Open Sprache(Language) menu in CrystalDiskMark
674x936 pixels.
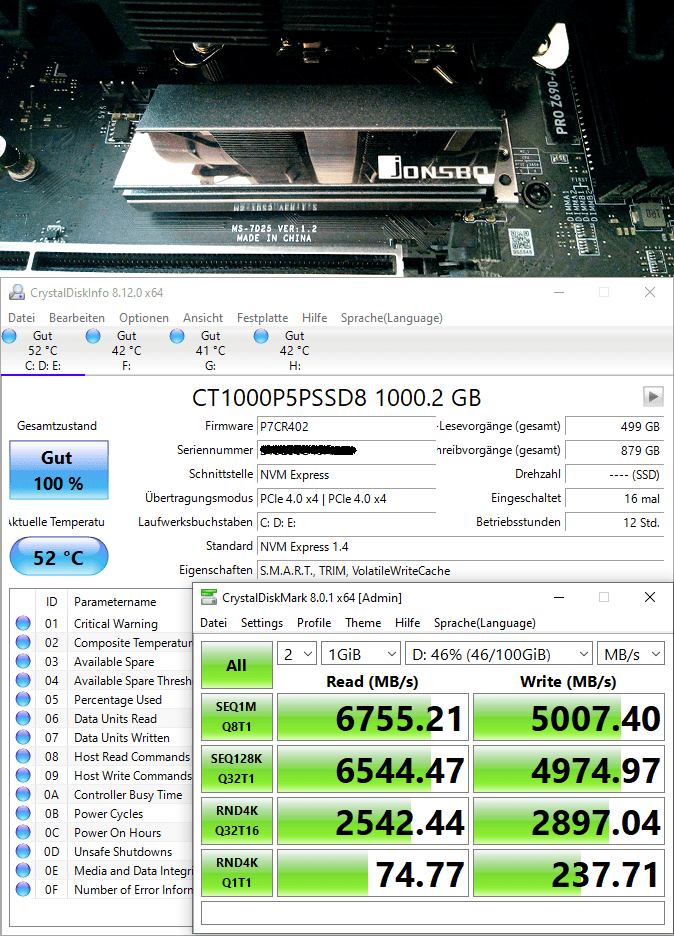coord(485,623)
